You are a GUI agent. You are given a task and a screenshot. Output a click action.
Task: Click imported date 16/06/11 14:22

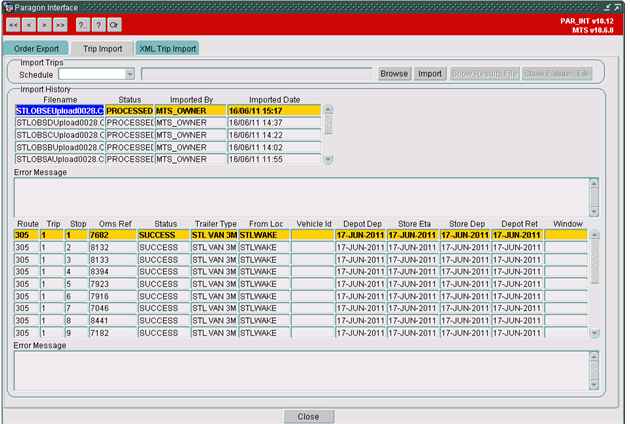[274, 135]
